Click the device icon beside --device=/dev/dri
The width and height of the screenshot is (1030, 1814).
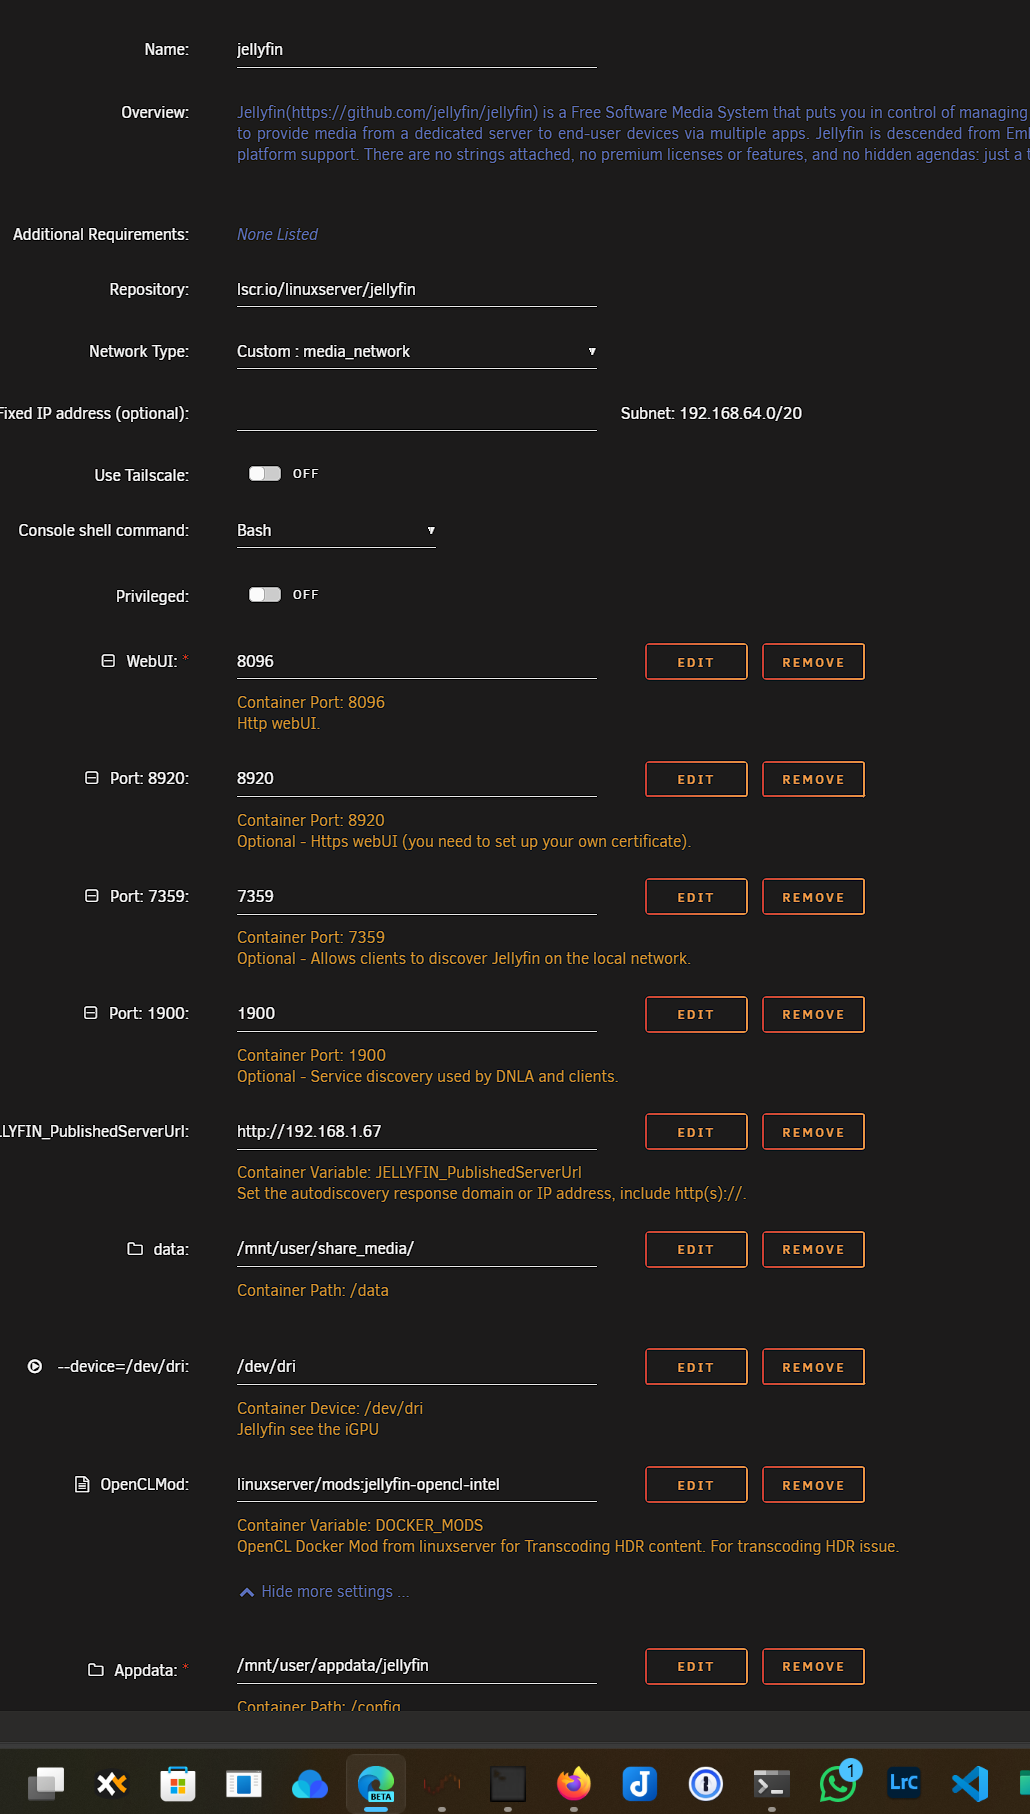[x=35, y=1366]
